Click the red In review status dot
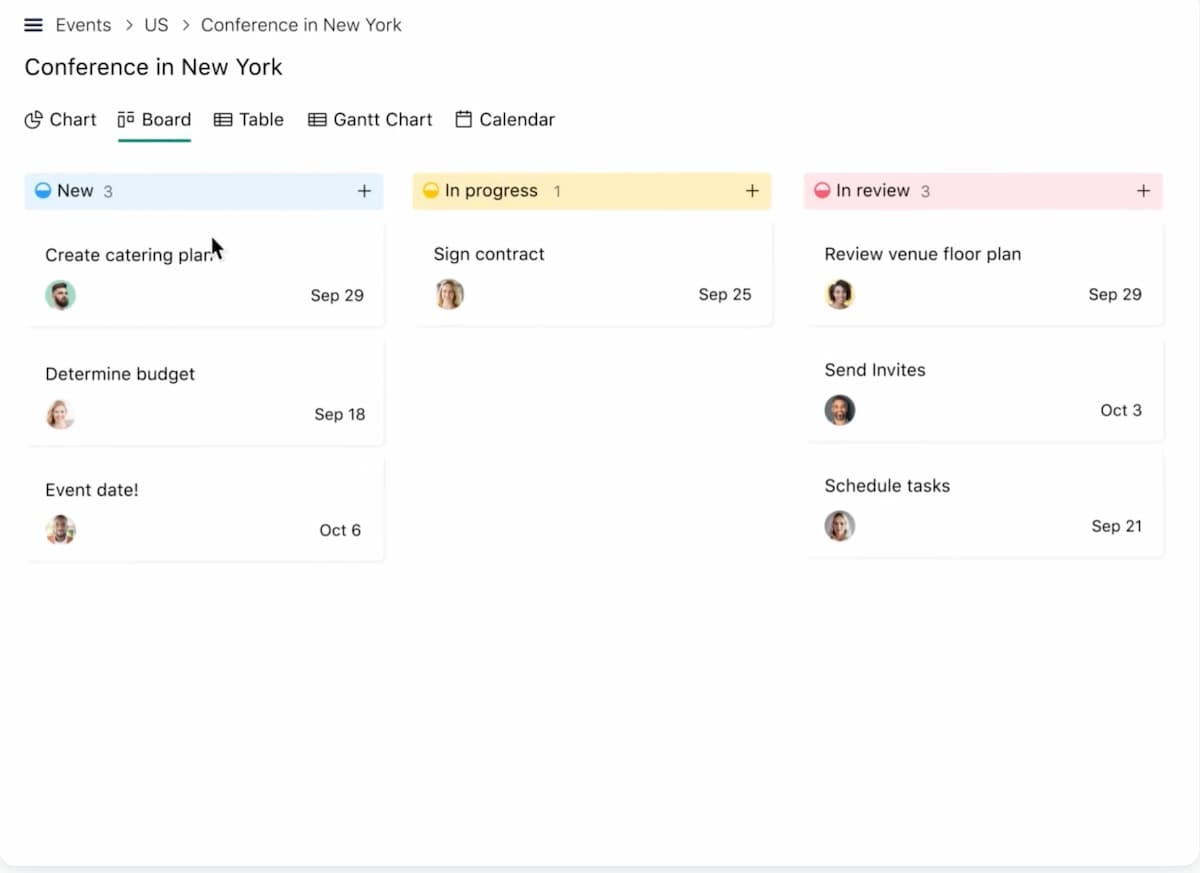 point(821,190)
